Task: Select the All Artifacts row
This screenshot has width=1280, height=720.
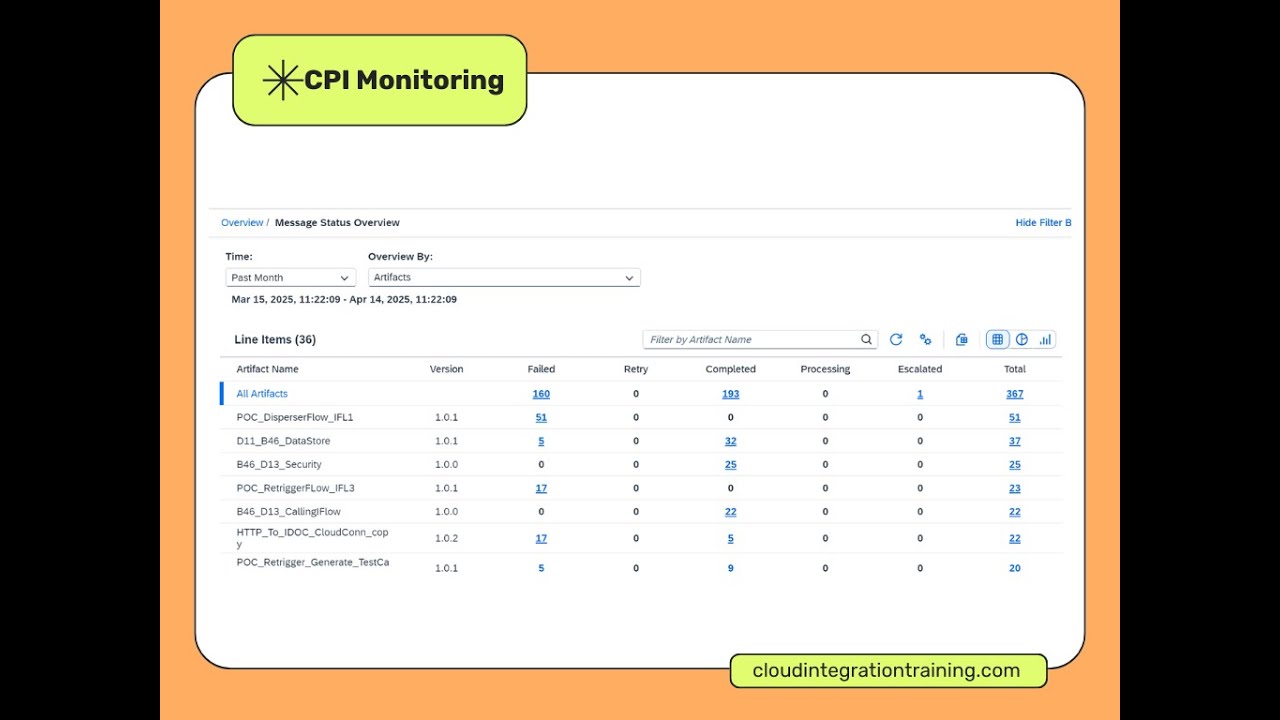Action: (641, 394)
